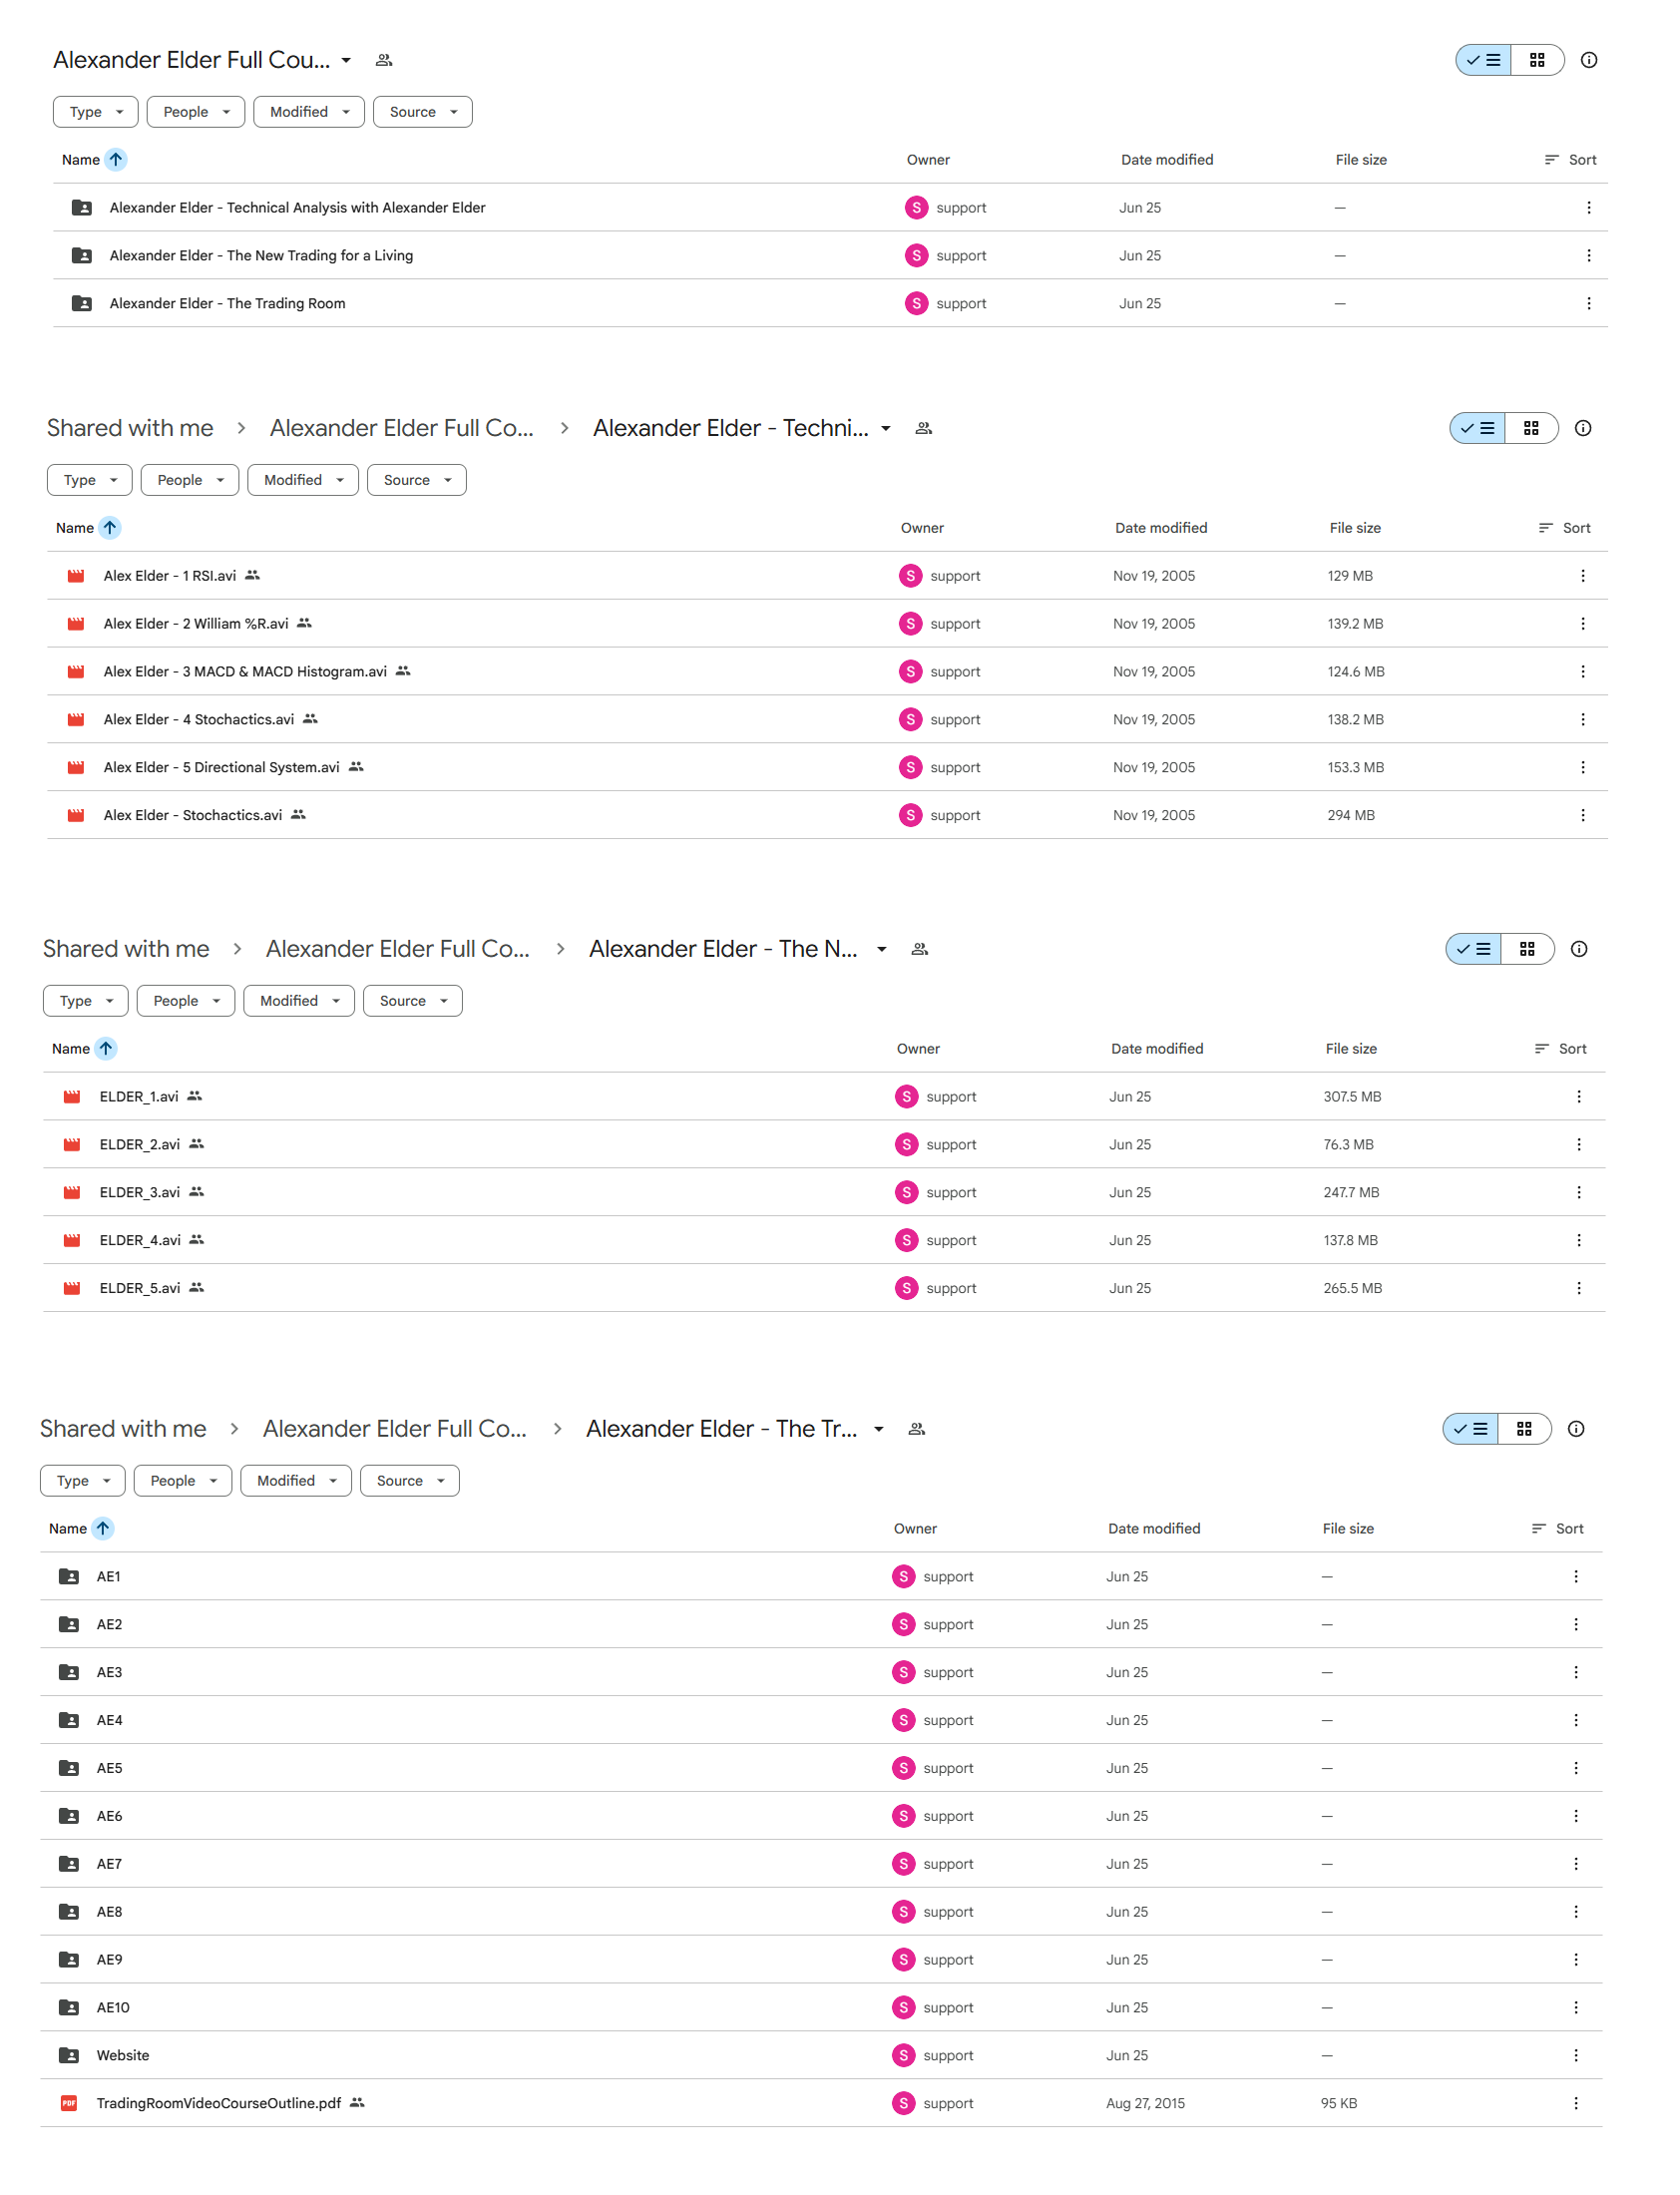The width and height of the screenshot is (1680, 2195).
Task: Switch to grid view in the top header
Action: tap(1536, 60)
